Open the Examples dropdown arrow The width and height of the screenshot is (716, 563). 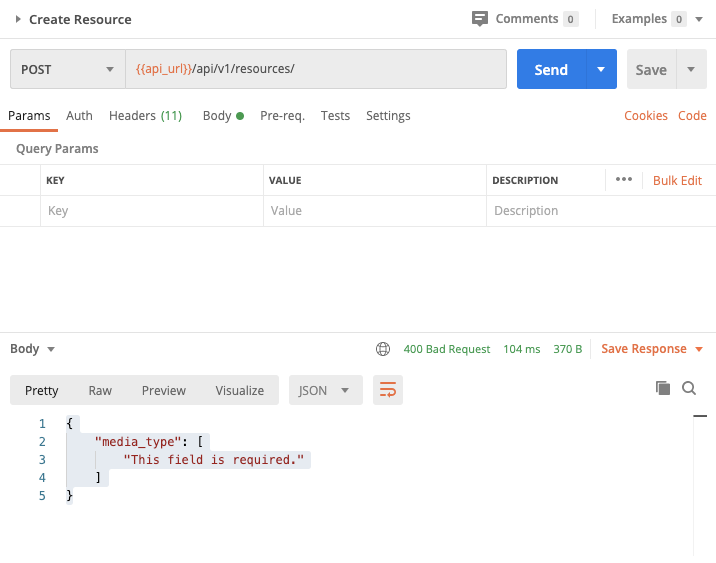tap(699, 19)
